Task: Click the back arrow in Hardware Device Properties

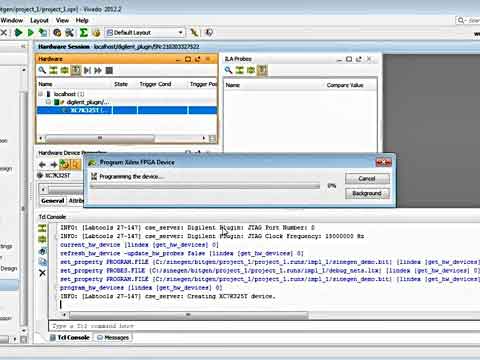Action: point(42,164)
